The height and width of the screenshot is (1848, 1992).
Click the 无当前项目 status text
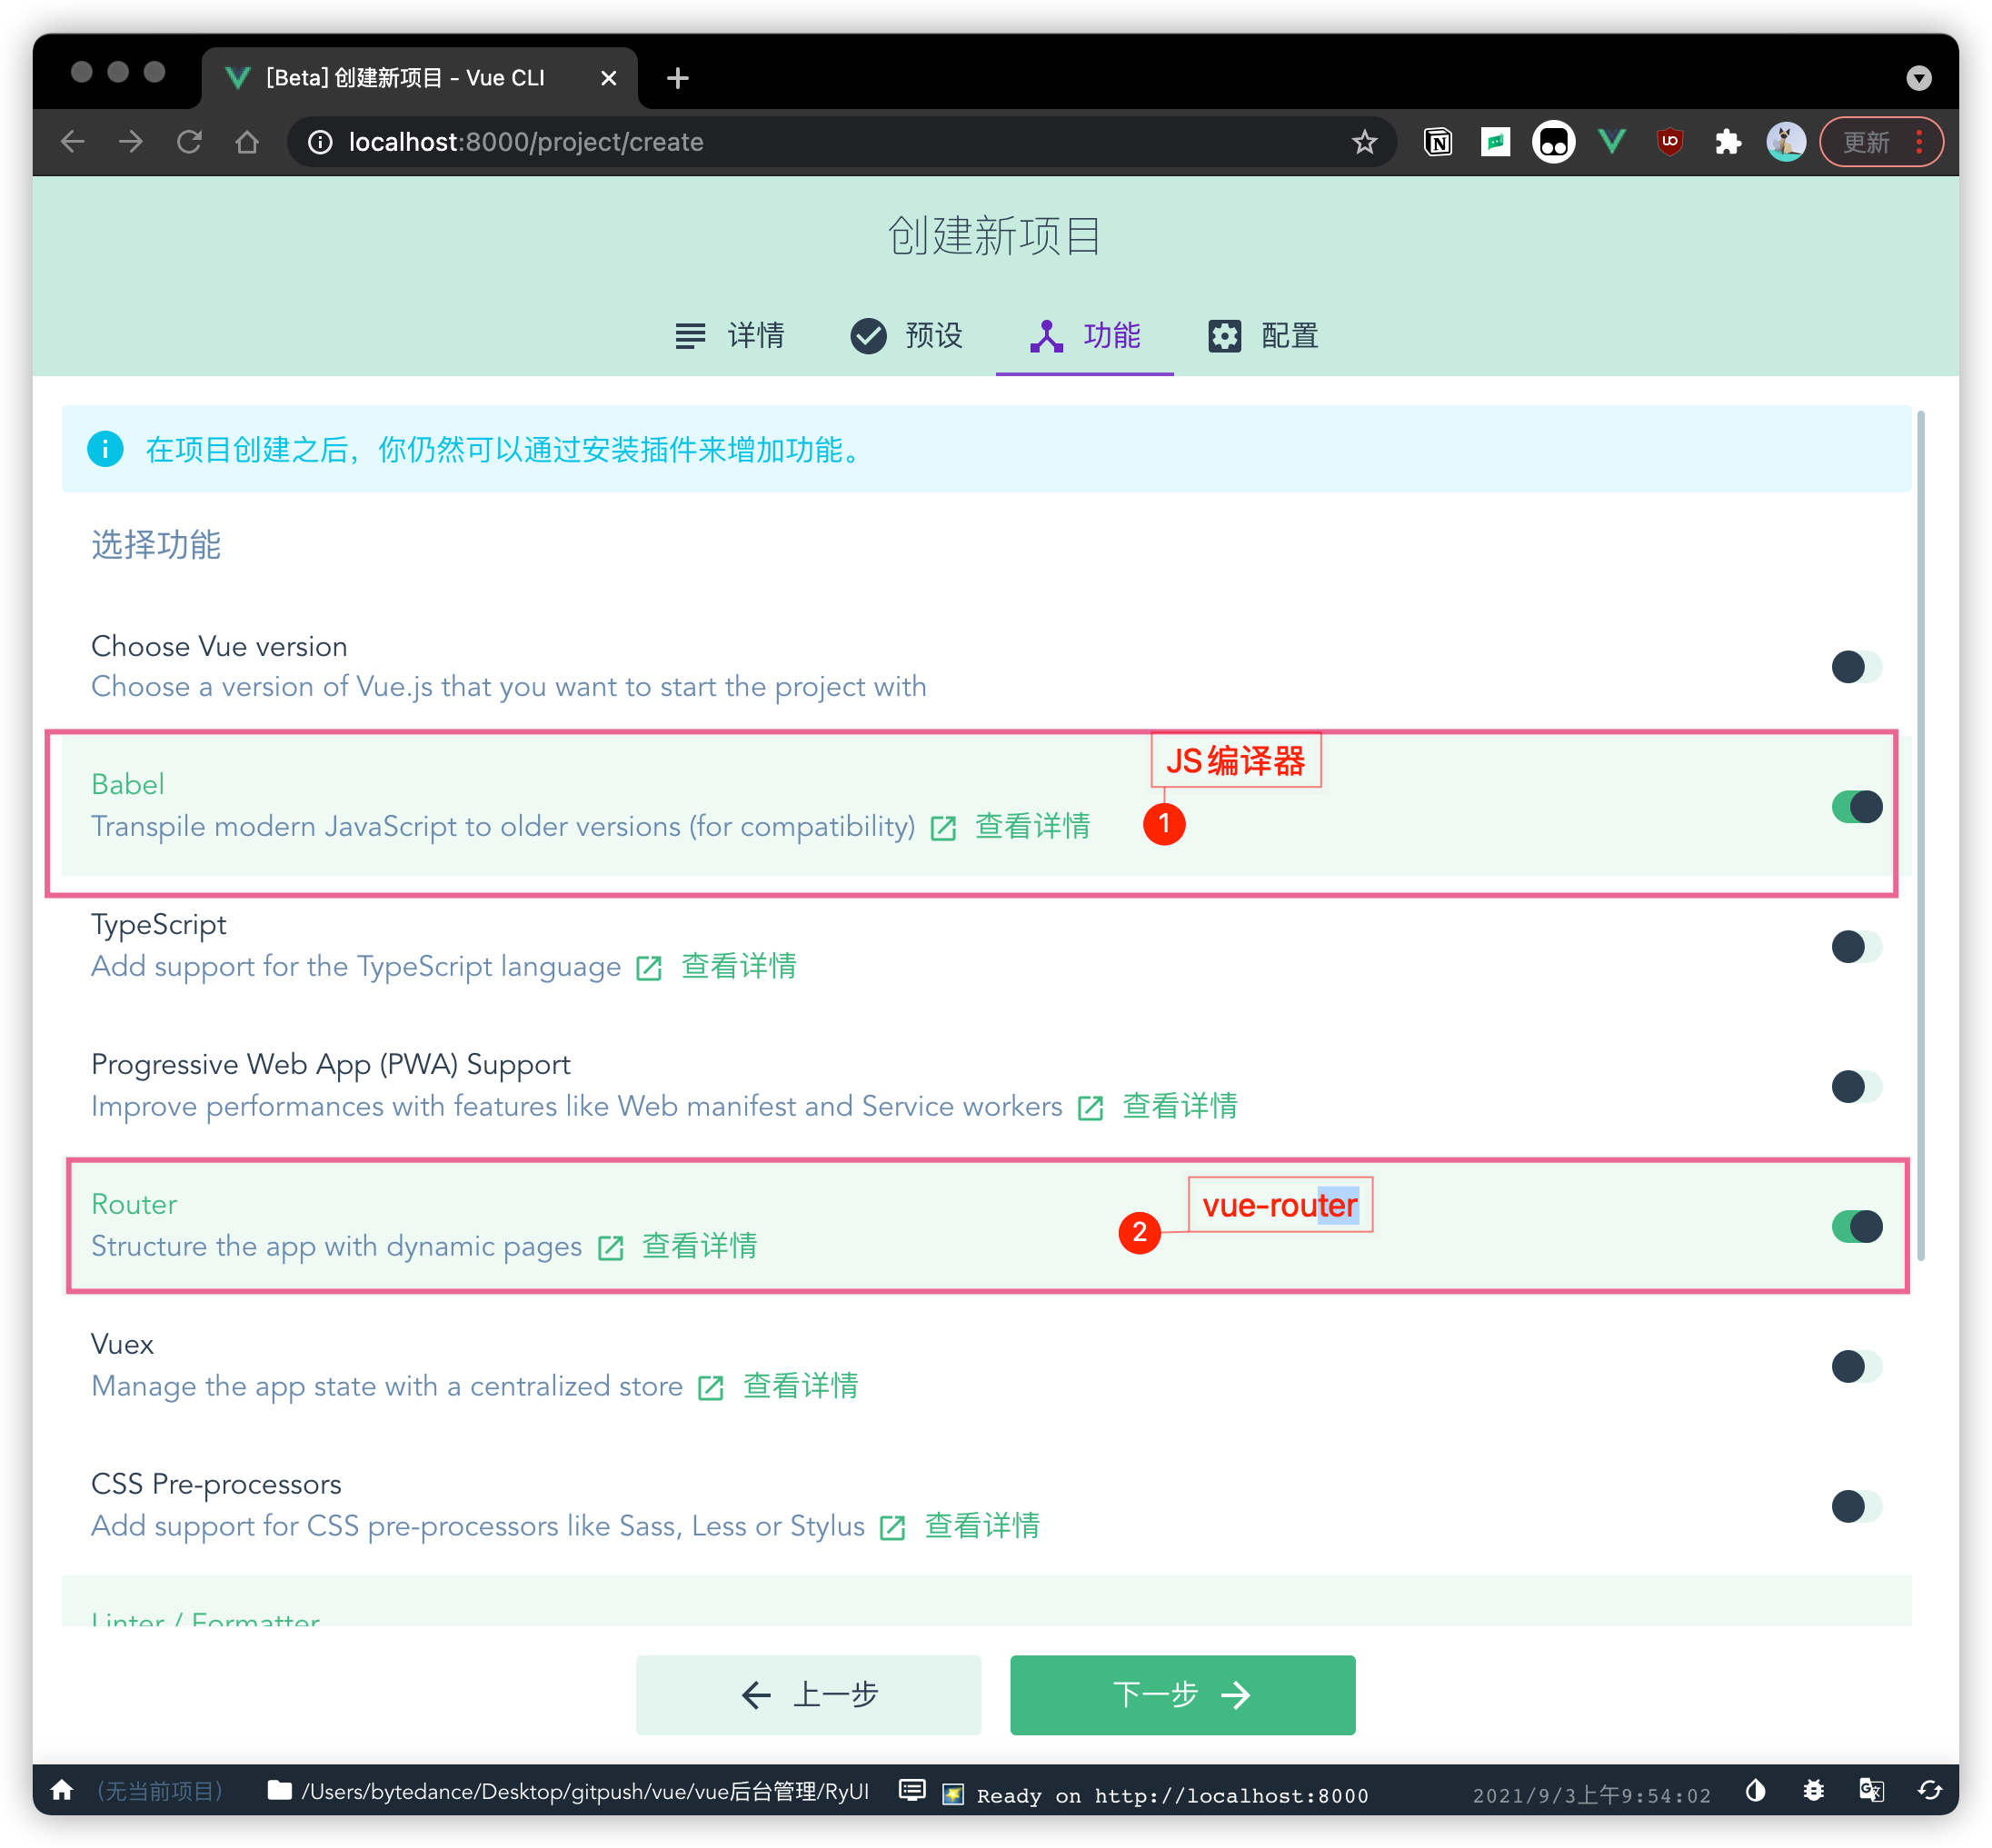click(x=160, y=1791)
